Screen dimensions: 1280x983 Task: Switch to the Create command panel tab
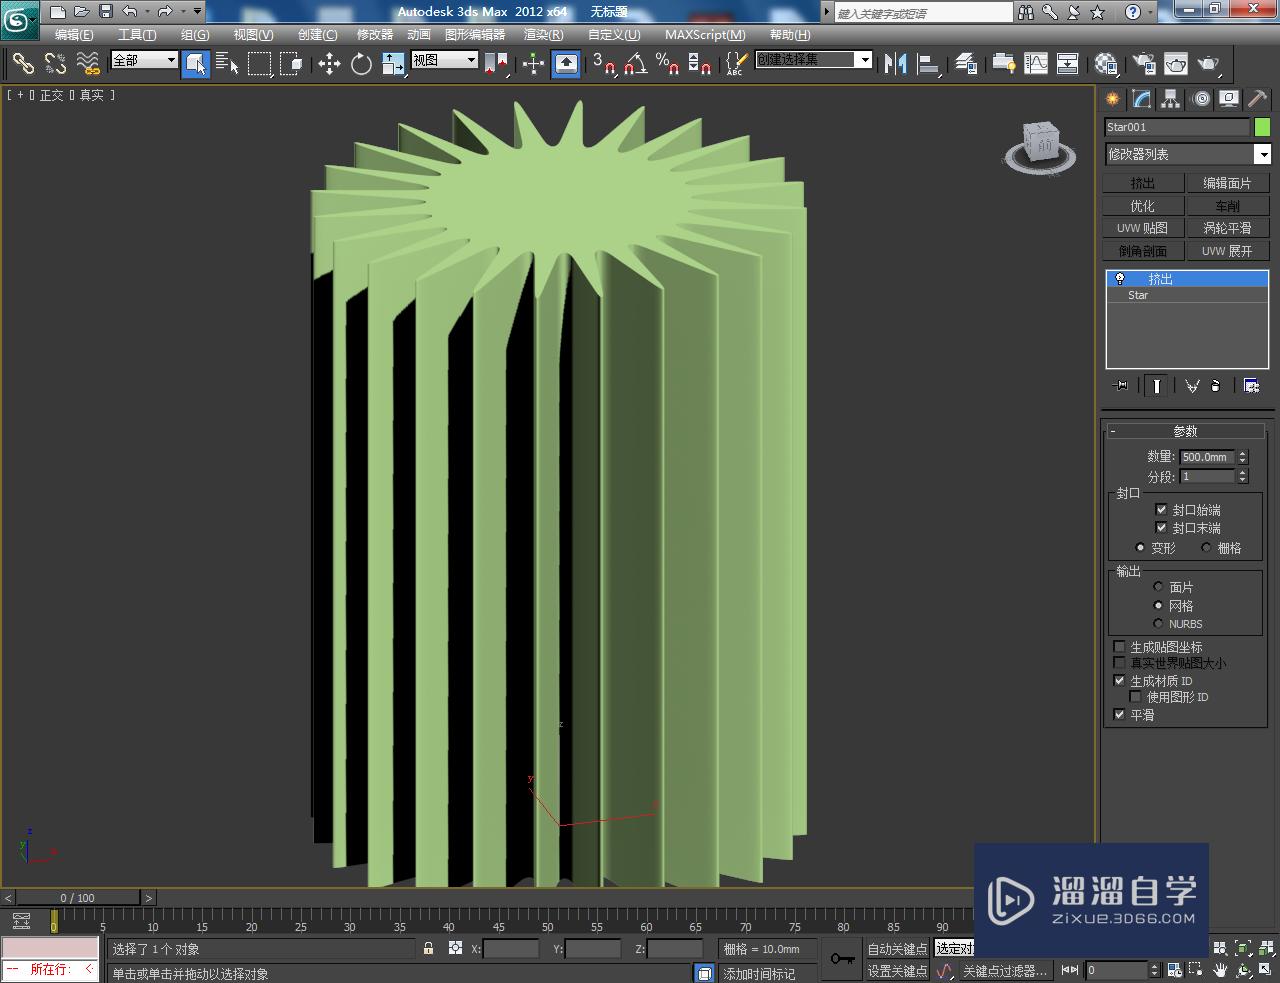pyautogui.click(x=1113, y=99)
